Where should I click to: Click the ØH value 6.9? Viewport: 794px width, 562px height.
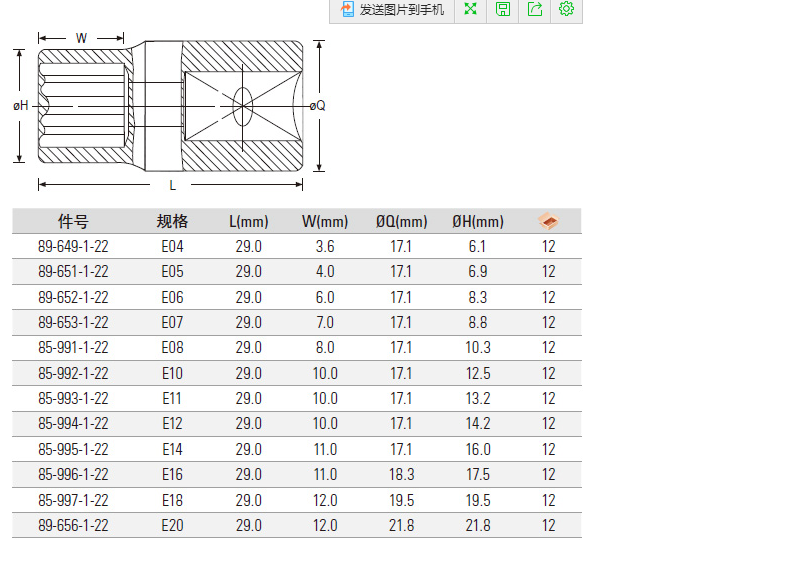(478, 272)
